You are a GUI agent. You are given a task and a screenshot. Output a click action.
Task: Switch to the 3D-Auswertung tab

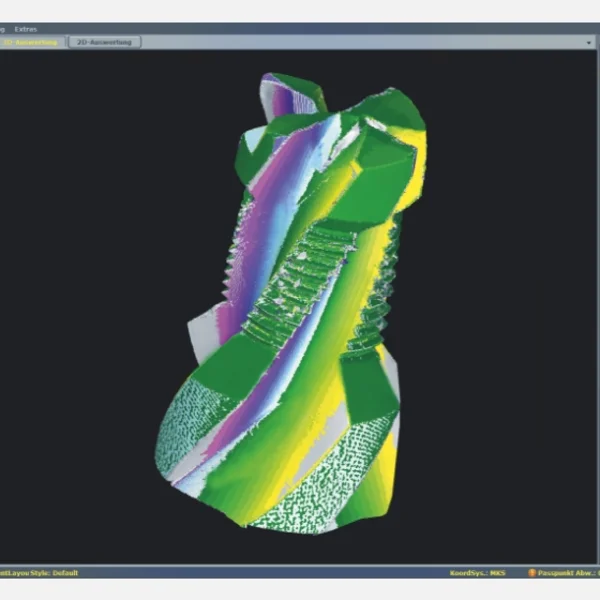(33, 42)
